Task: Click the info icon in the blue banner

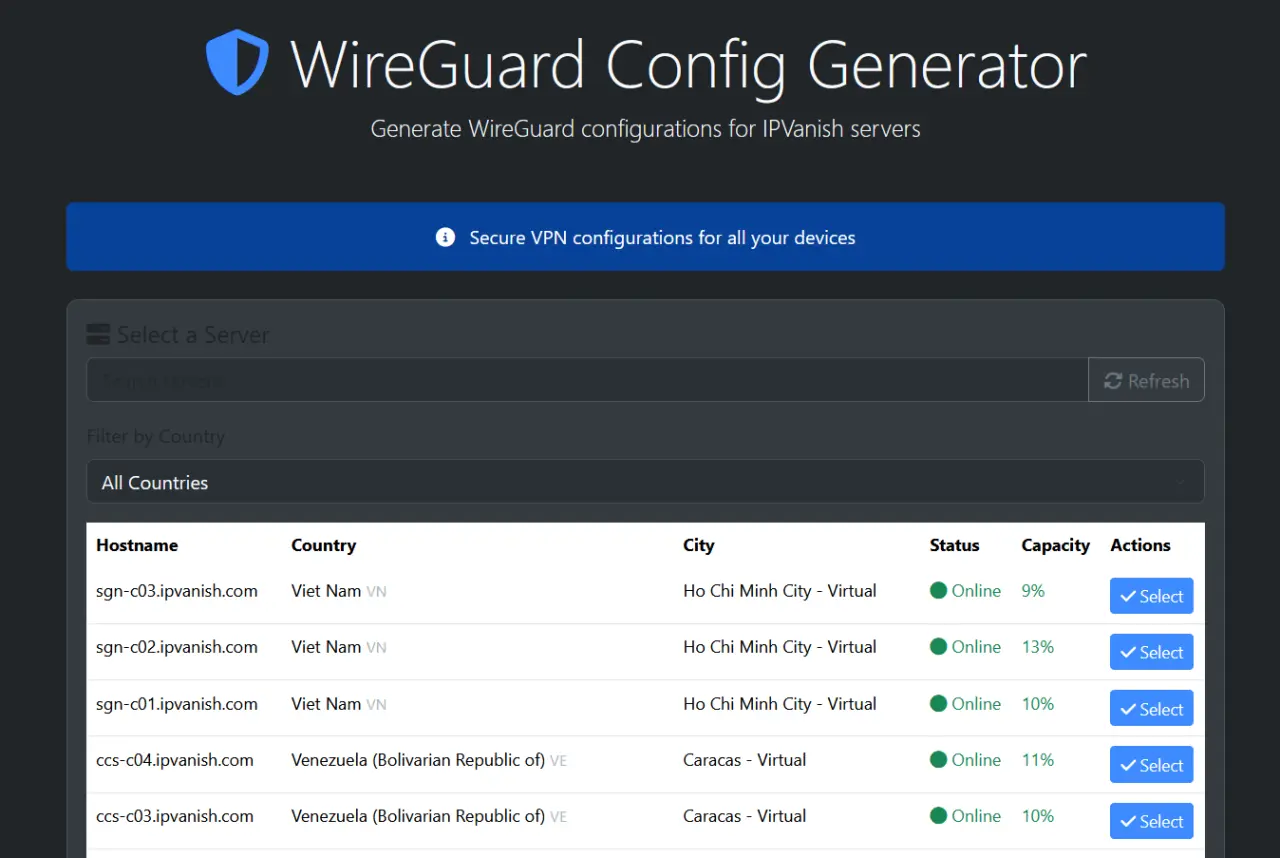Action: 446,238
